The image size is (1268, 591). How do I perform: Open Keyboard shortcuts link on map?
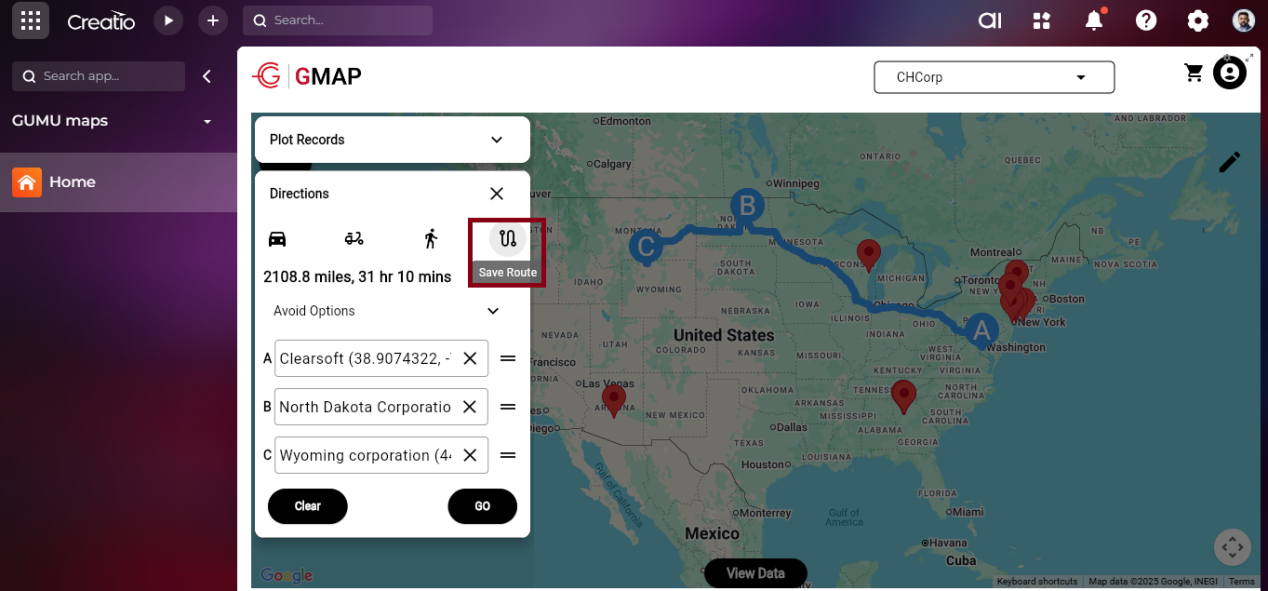tap(1037, 582)
